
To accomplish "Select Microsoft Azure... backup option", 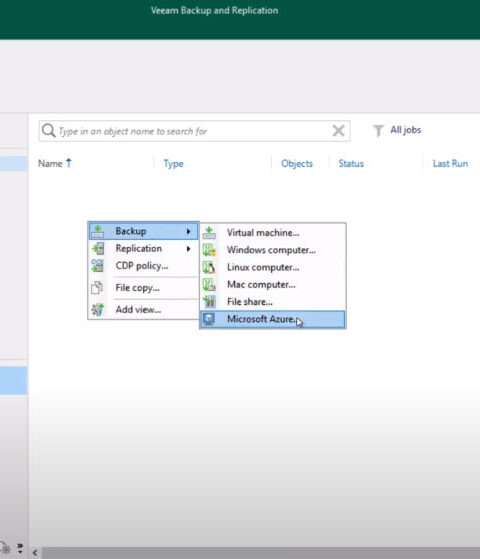I will click(x=273, y=319).
